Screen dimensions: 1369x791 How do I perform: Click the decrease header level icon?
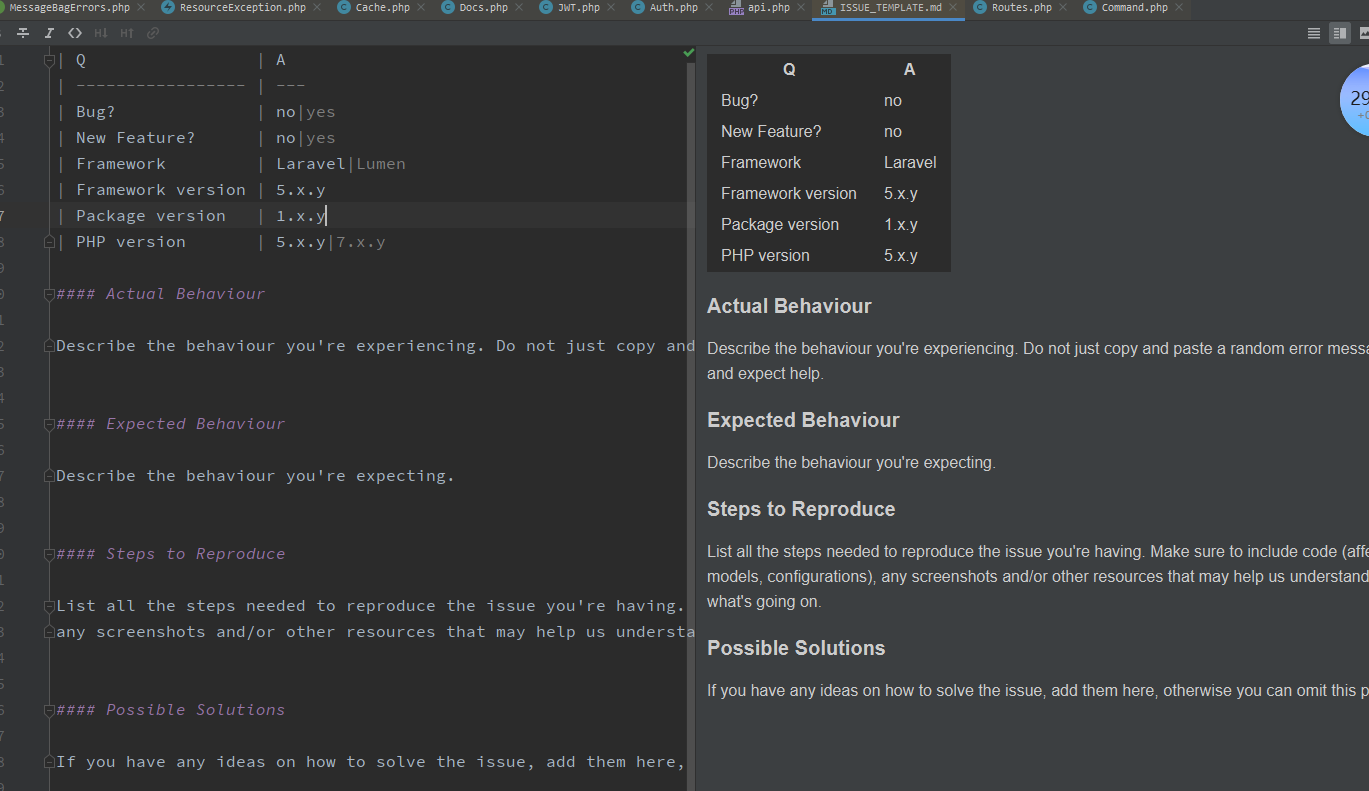[100, 33]
